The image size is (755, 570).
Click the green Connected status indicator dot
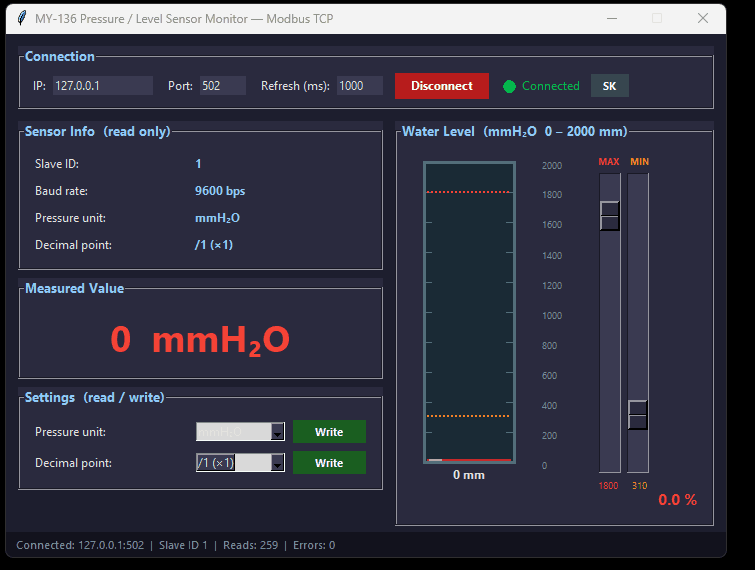pyautogui.click(x=509, y=86)
